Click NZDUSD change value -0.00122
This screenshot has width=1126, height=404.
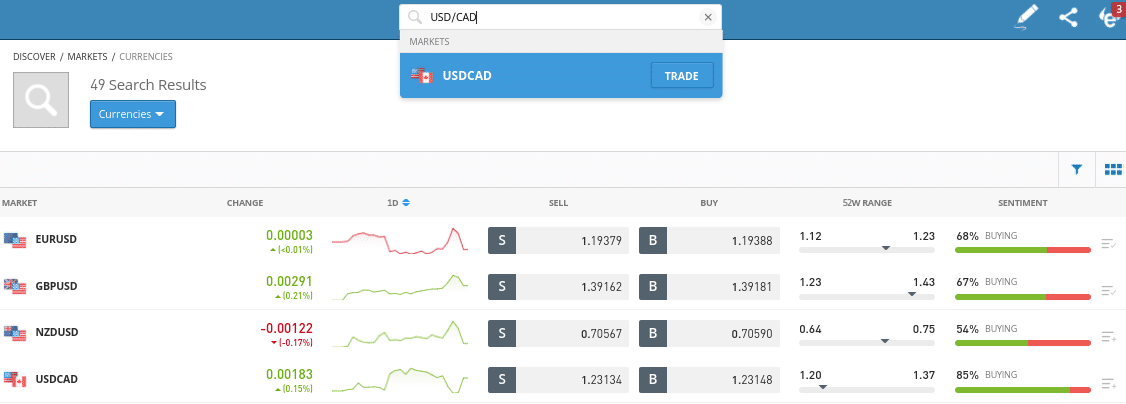point(287,328)
